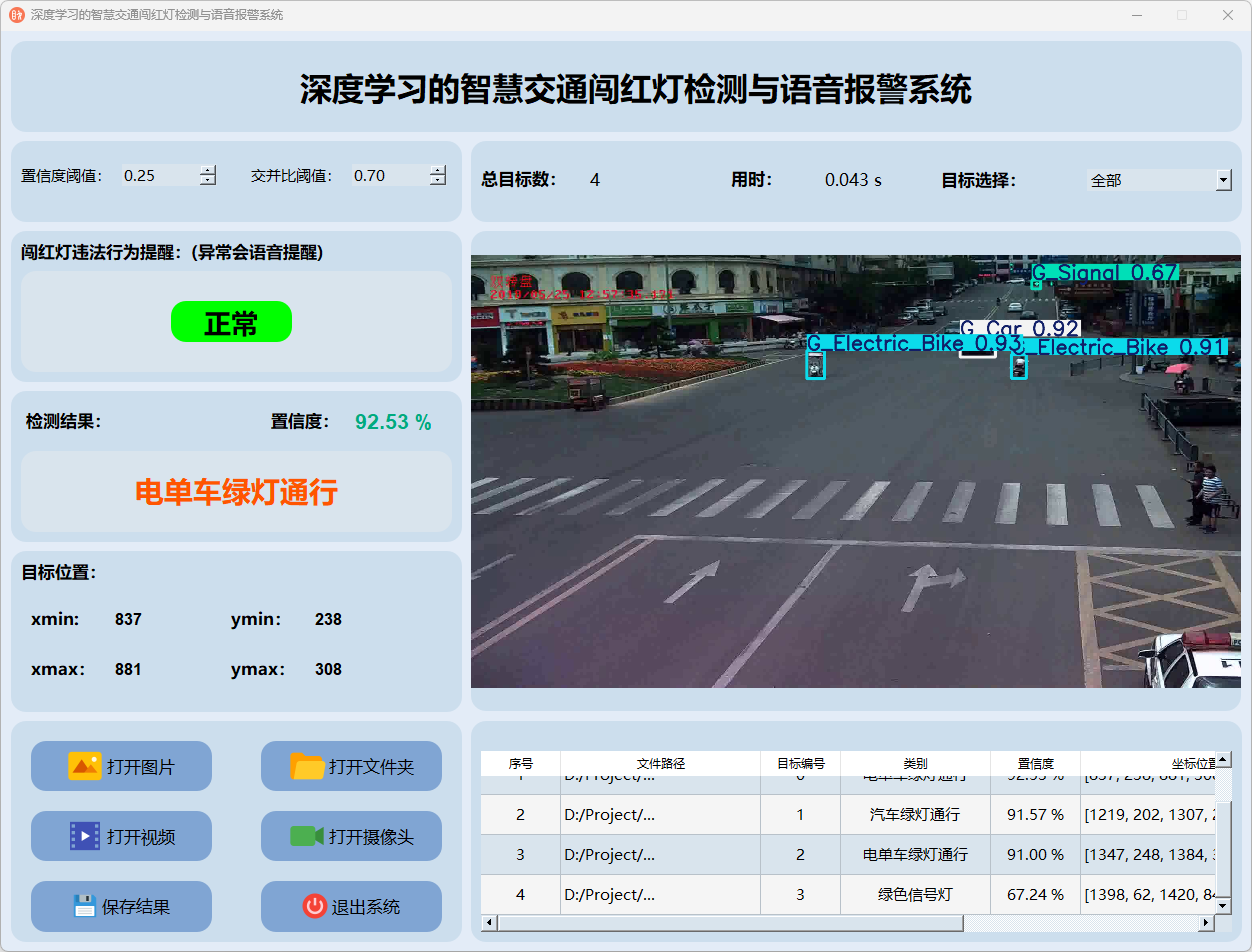Image resolution: width=1252 pixels, height=952 pixels.
Task: Click the film icon on 打开视频
Action: tap(84, 836)
